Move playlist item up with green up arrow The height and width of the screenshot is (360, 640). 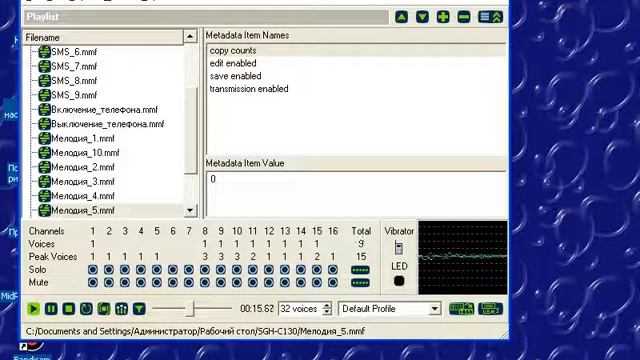pos(402,17)
